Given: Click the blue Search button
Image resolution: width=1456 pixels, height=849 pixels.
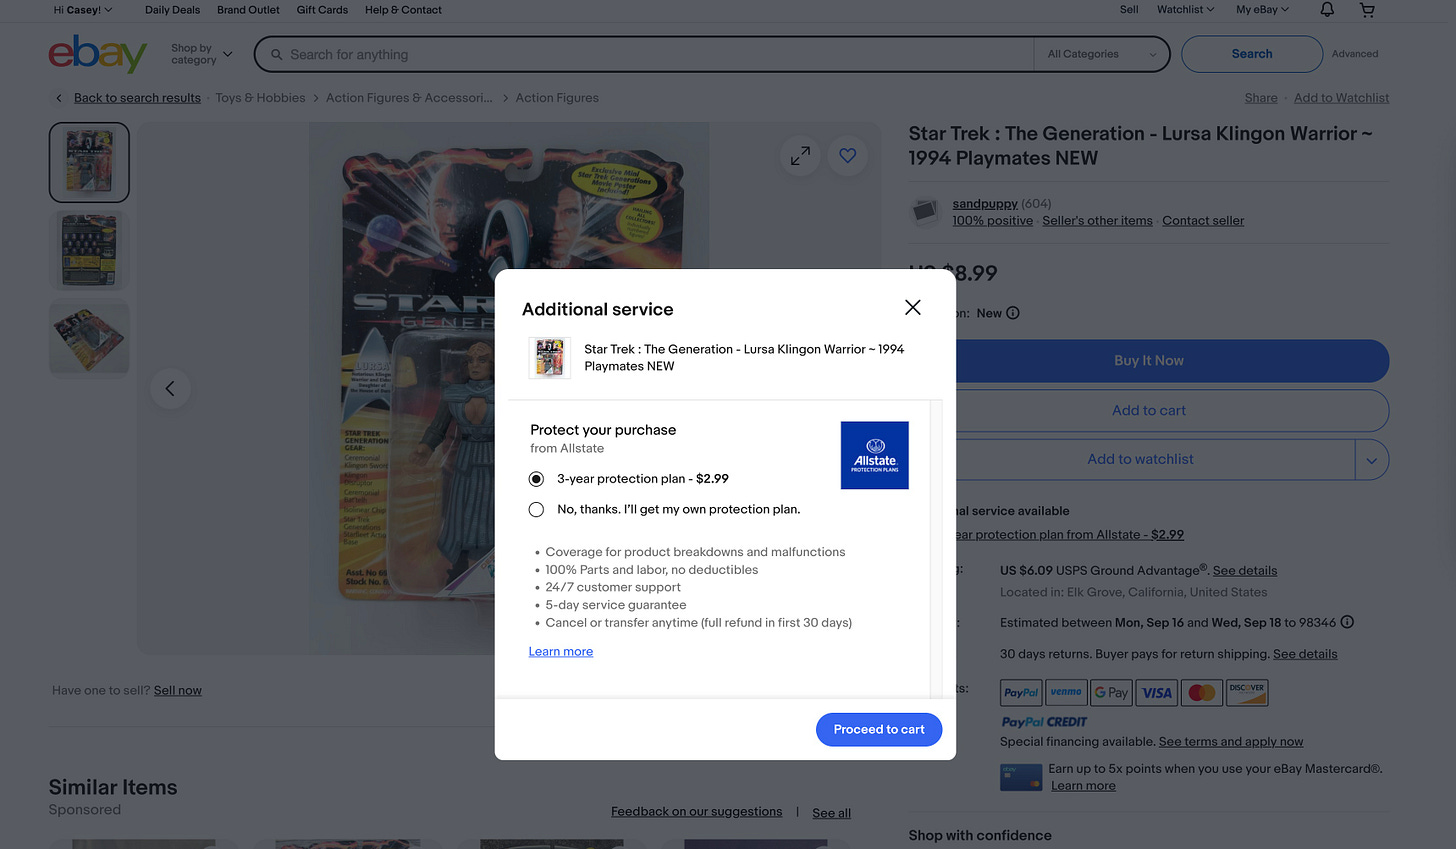Looking at the screenshot, I should tap(1251, 54).
